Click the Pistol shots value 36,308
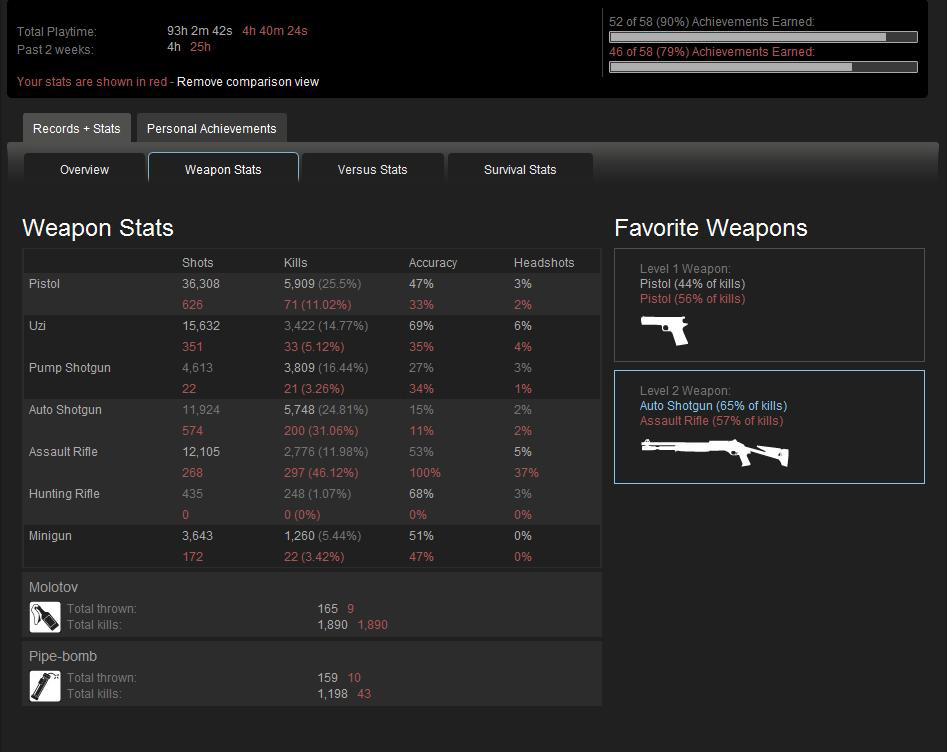 tap(201, 283)
